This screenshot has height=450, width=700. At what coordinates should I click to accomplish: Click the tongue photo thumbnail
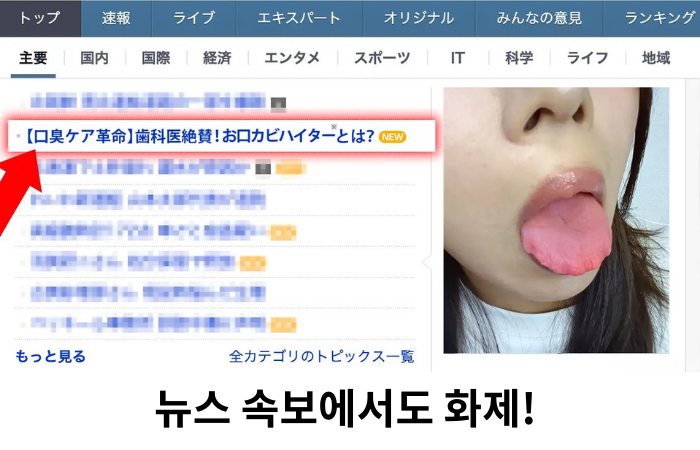pos(556,220)
